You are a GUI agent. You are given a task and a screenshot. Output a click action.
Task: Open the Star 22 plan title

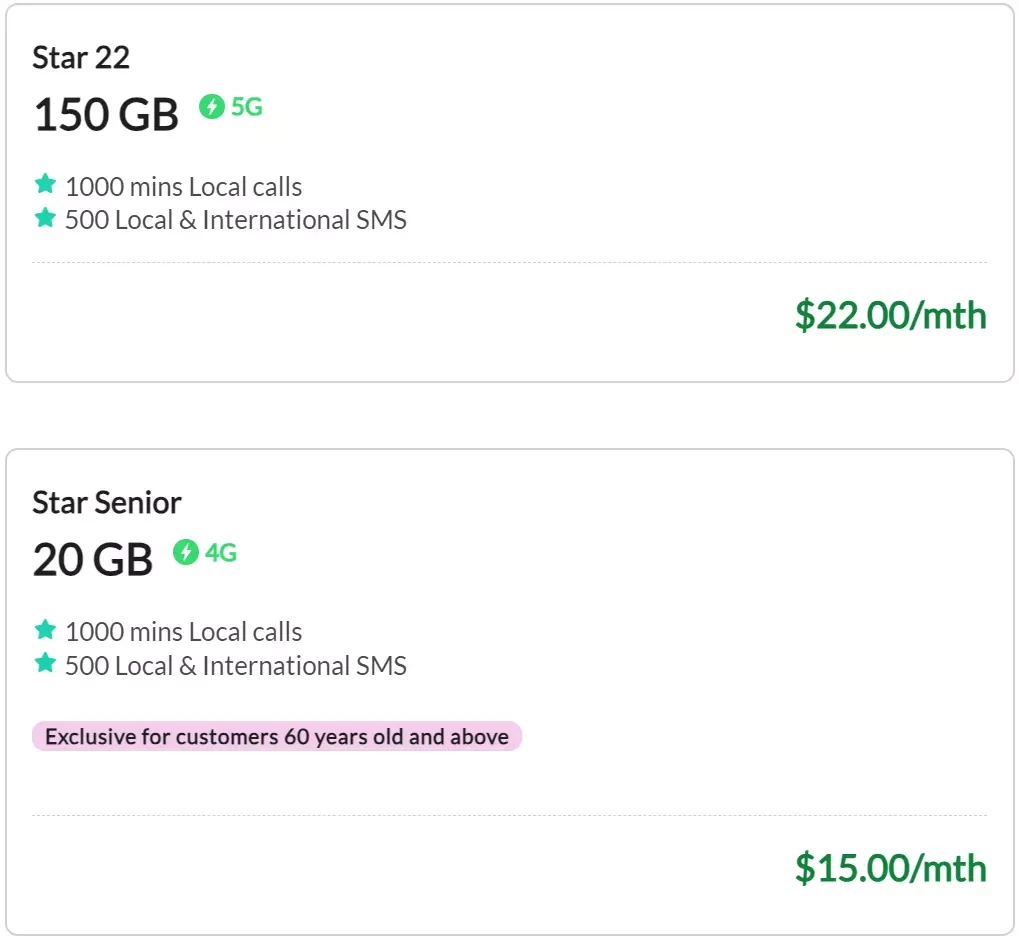click(x=81, y=58)
